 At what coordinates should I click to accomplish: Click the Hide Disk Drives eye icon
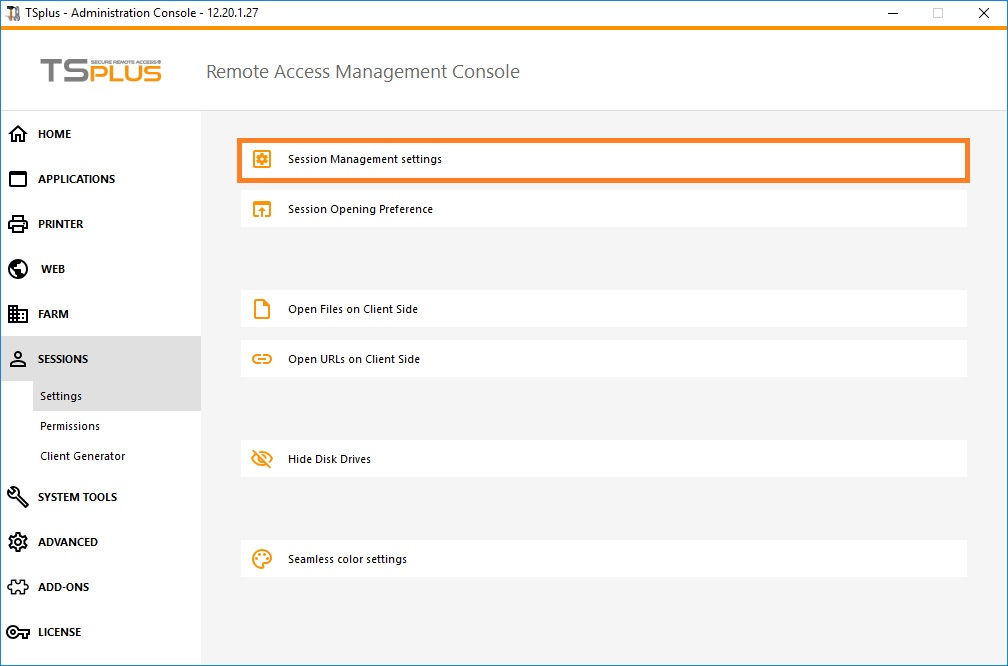262,459
